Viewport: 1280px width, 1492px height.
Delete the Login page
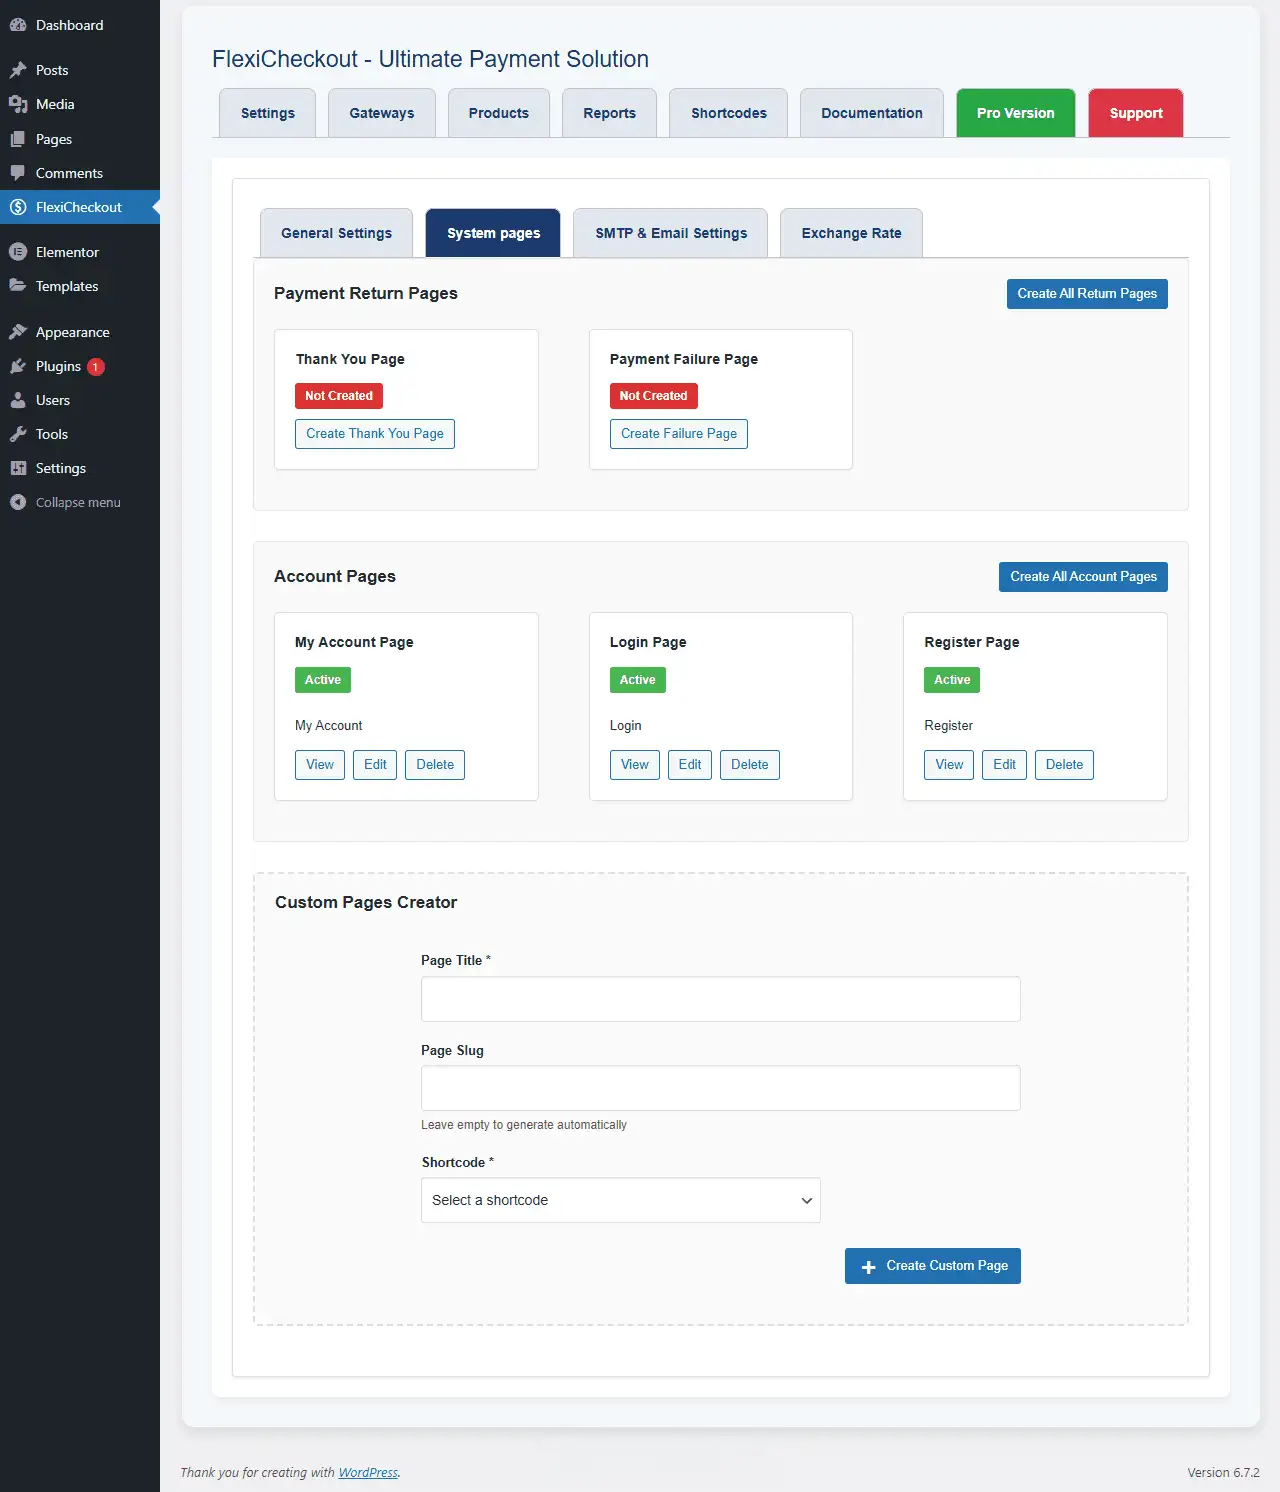(x=750, y=765)
